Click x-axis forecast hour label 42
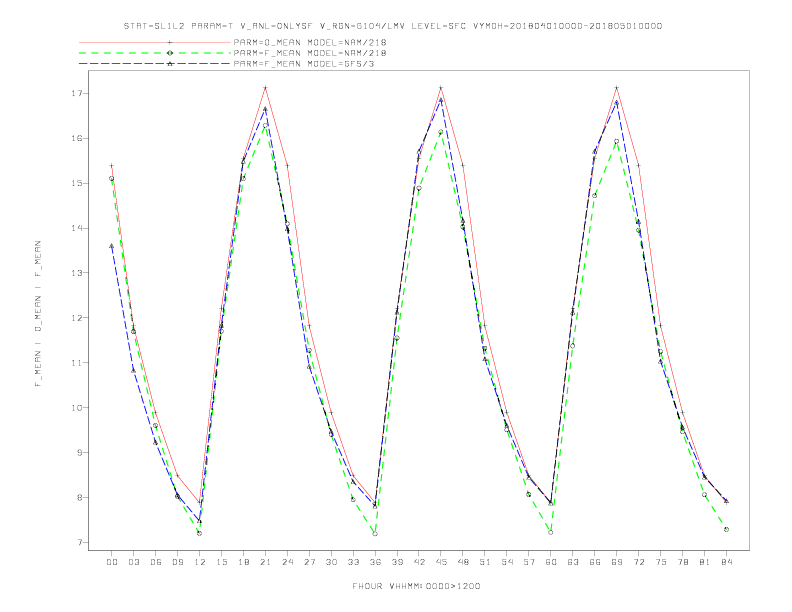 (419, 562)
